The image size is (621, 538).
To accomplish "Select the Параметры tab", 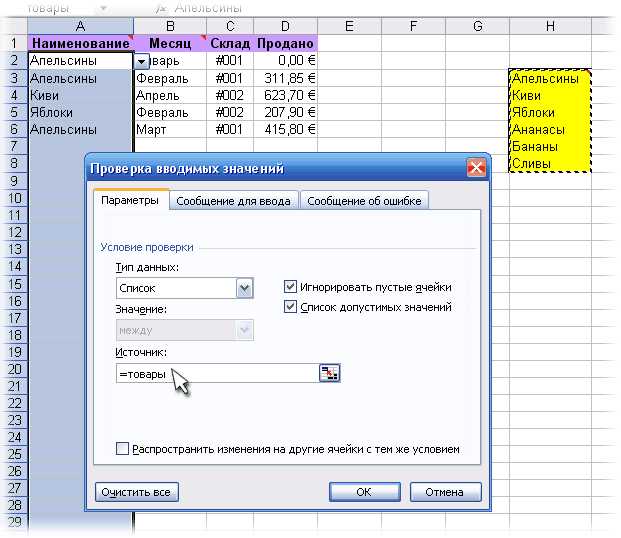I will tap(130, 200).
